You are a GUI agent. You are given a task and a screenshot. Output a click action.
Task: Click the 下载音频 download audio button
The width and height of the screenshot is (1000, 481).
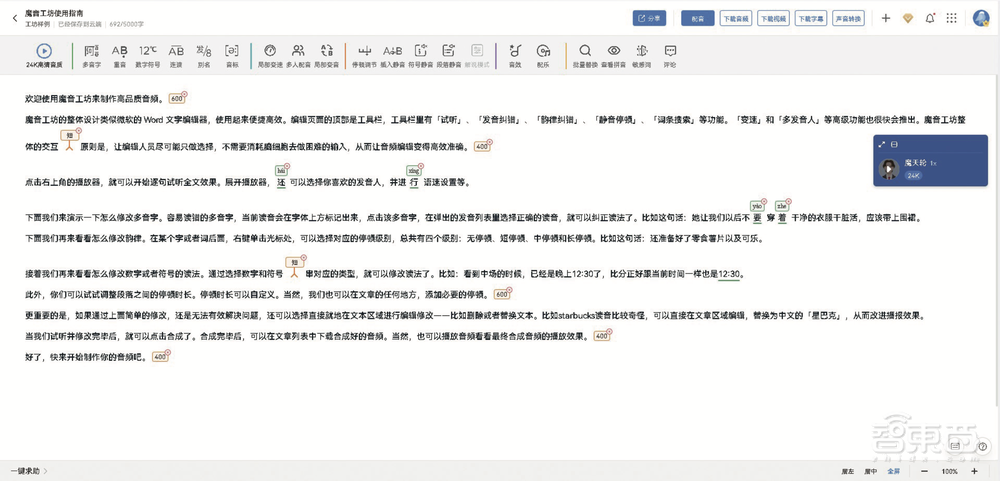(x=735, y=18)
